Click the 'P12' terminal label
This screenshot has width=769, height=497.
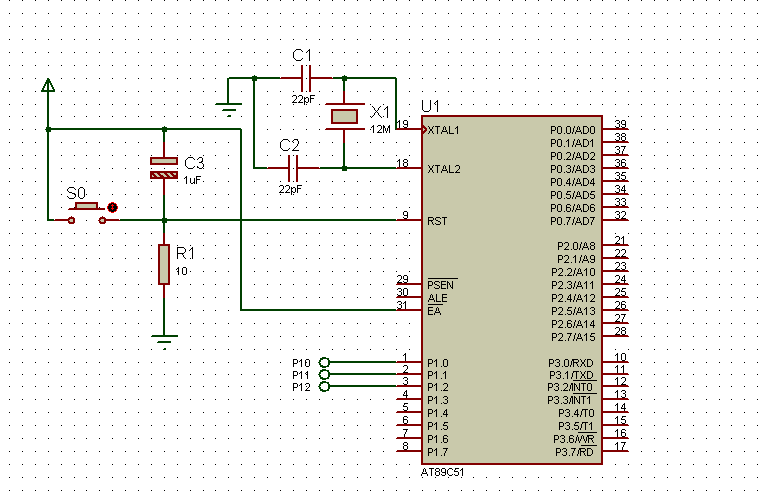pos(301,388)
